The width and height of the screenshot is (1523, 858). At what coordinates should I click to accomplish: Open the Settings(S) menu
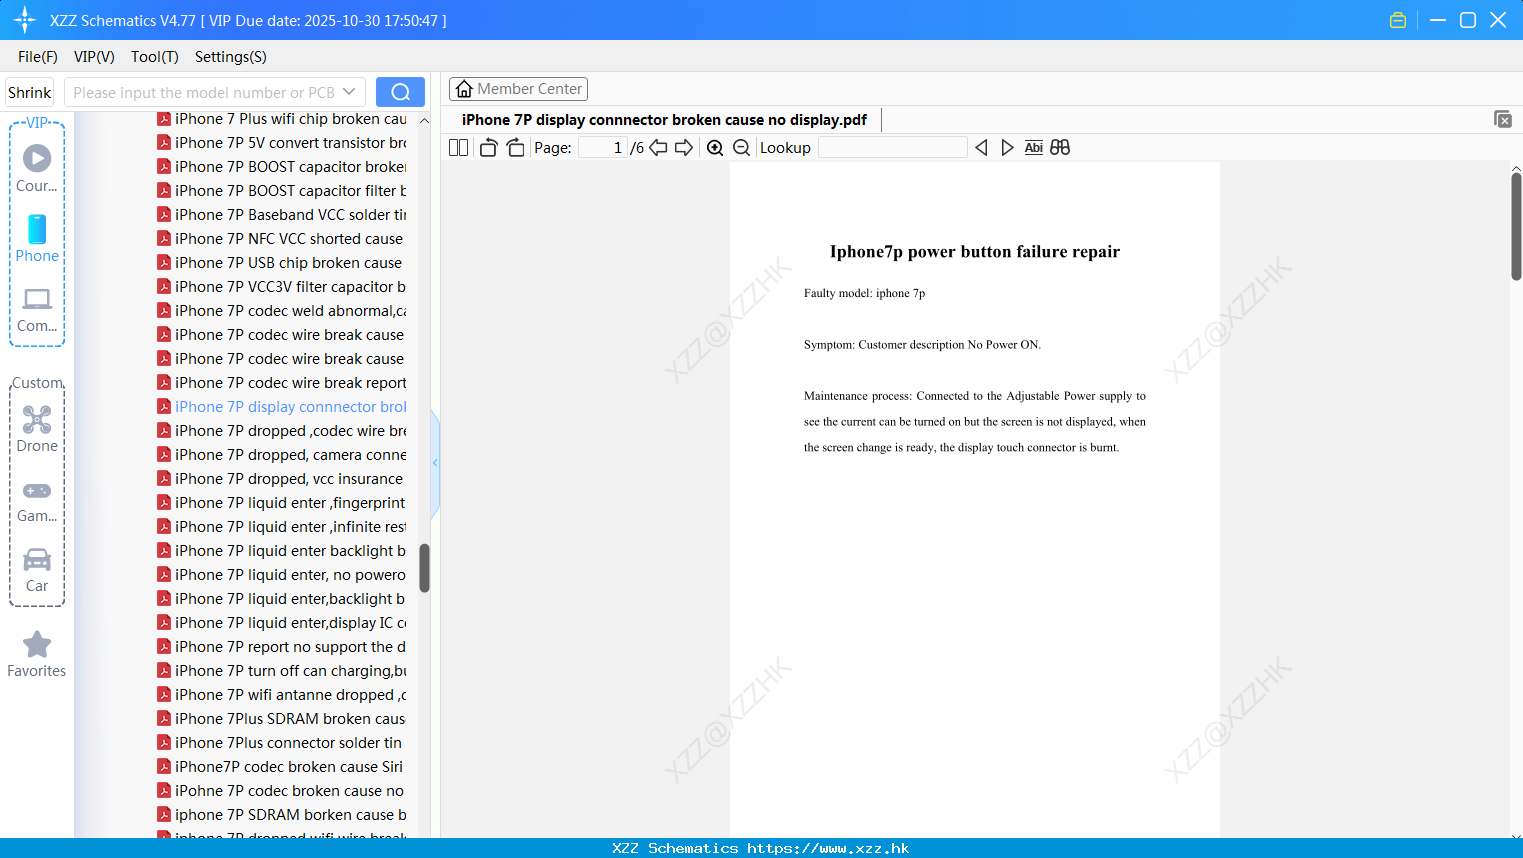click(231, 57)
